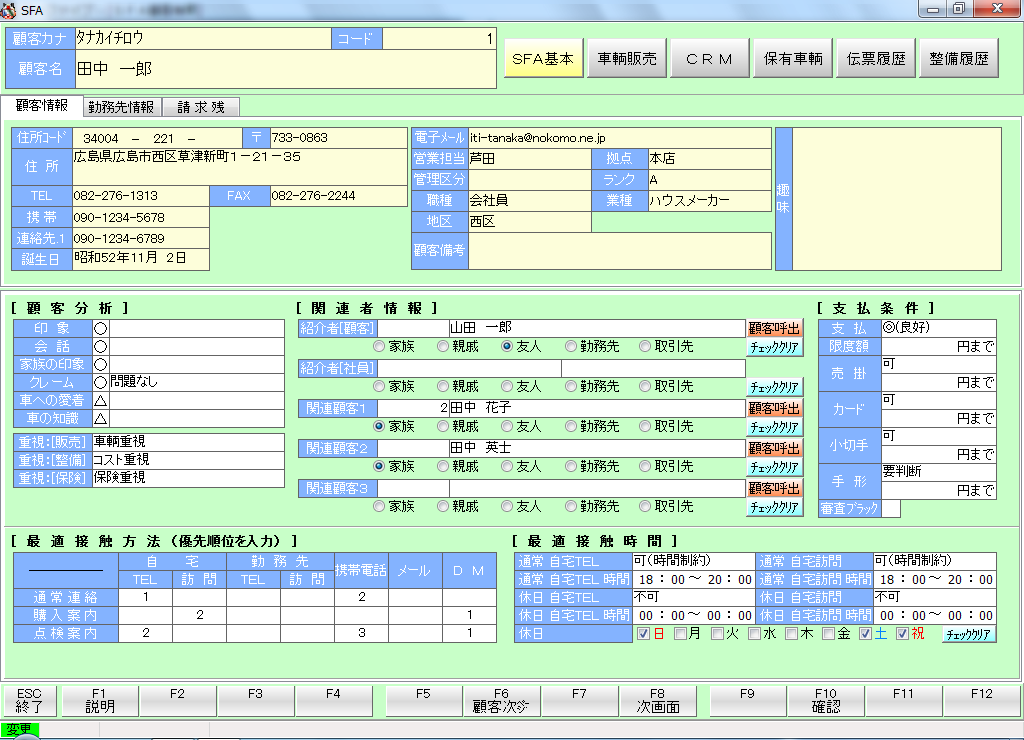Select the 顧客情報 tab
Image resolution: width=1024 pixels, height=740 pixels.
click(42, 106)
